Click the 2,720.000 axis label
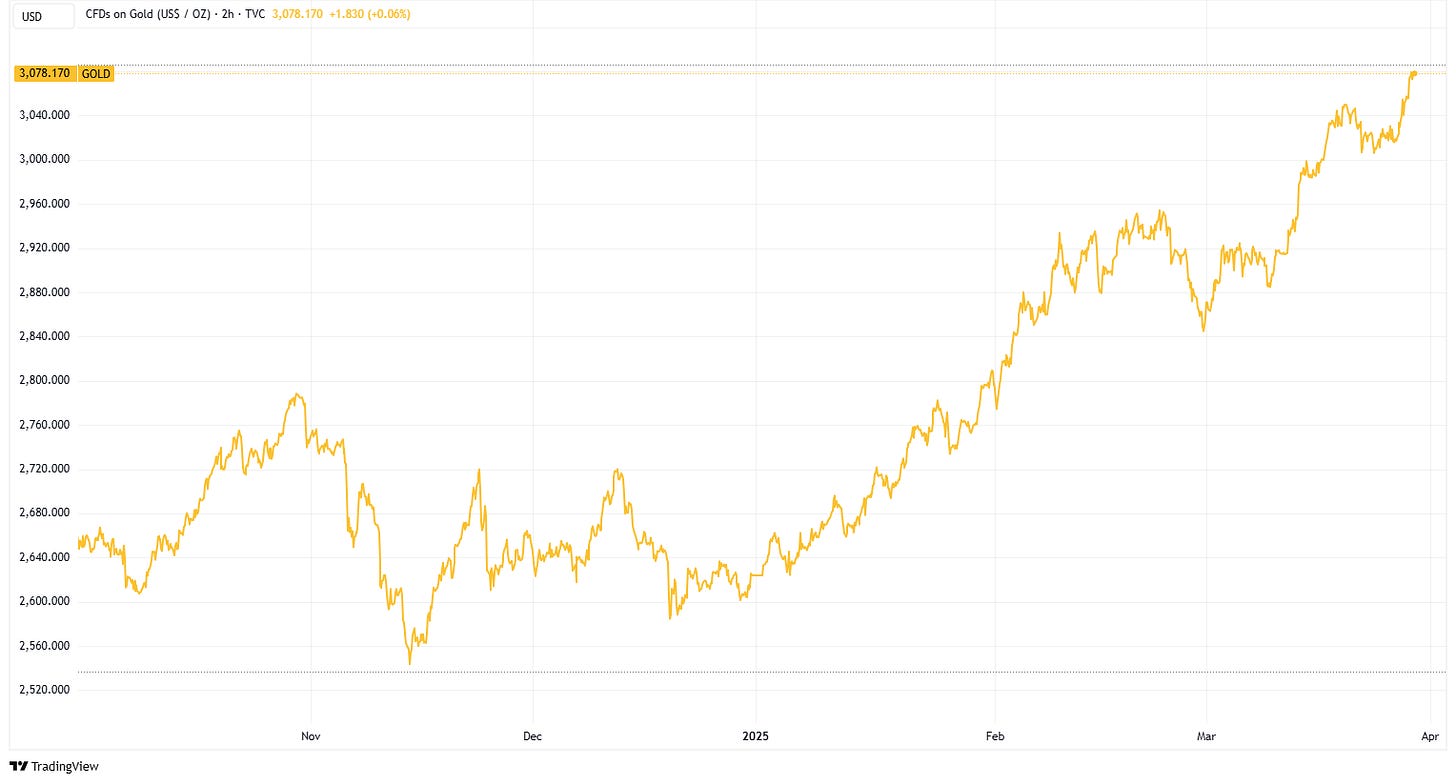1456x782 pixels. pyautogui.click(x=44, y=468)
